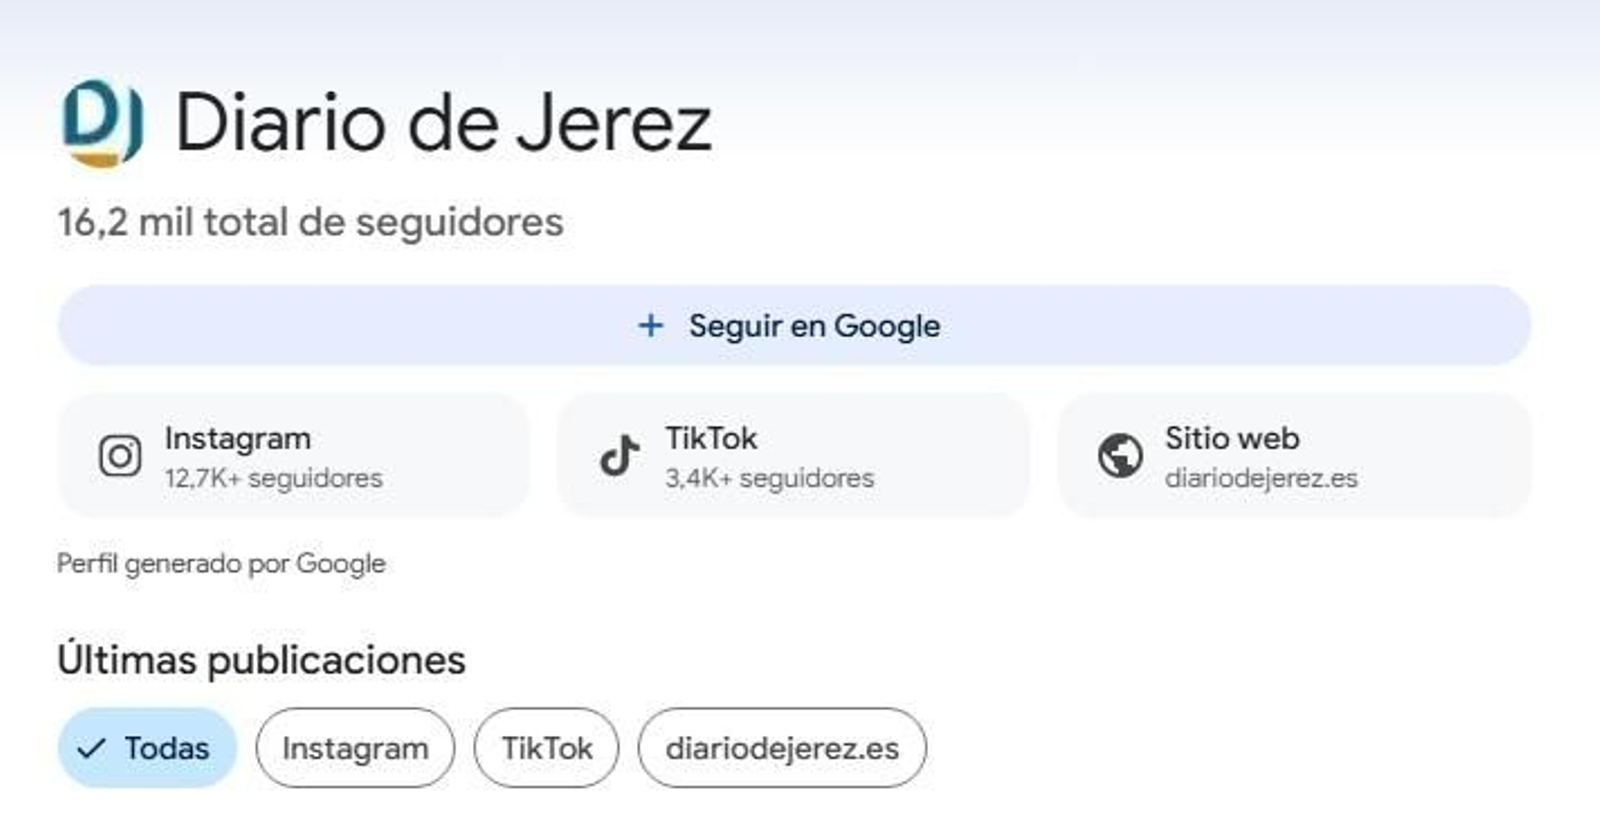The width and height of the screenshot is (1600, 827).
Task: Click the plus icon on Seguir en Google
Action: (x=650, y=325)
